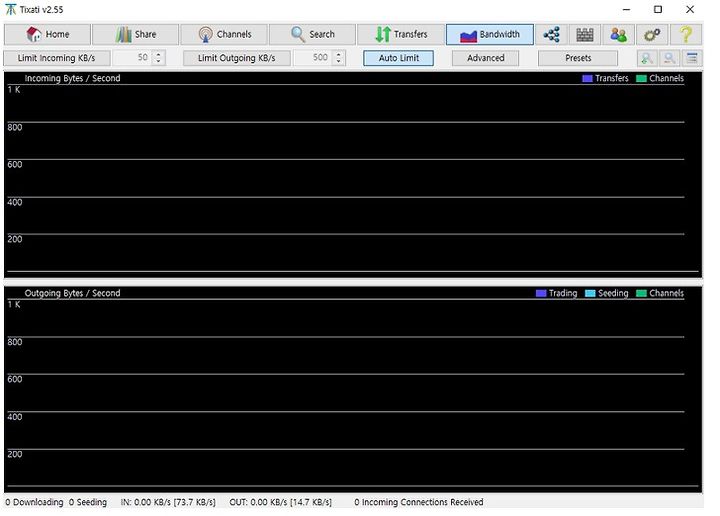Click the incoming limit value field showing 50
Viewport: 720px width, 516px height.
[x=133, y=58]
